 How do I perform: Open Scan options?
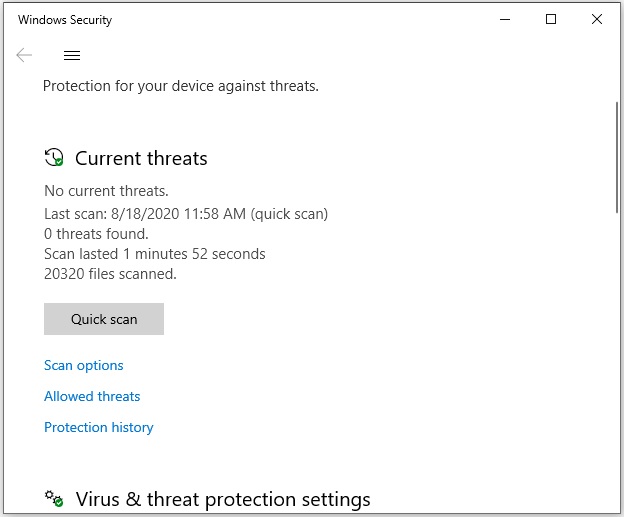coord(84,365)
